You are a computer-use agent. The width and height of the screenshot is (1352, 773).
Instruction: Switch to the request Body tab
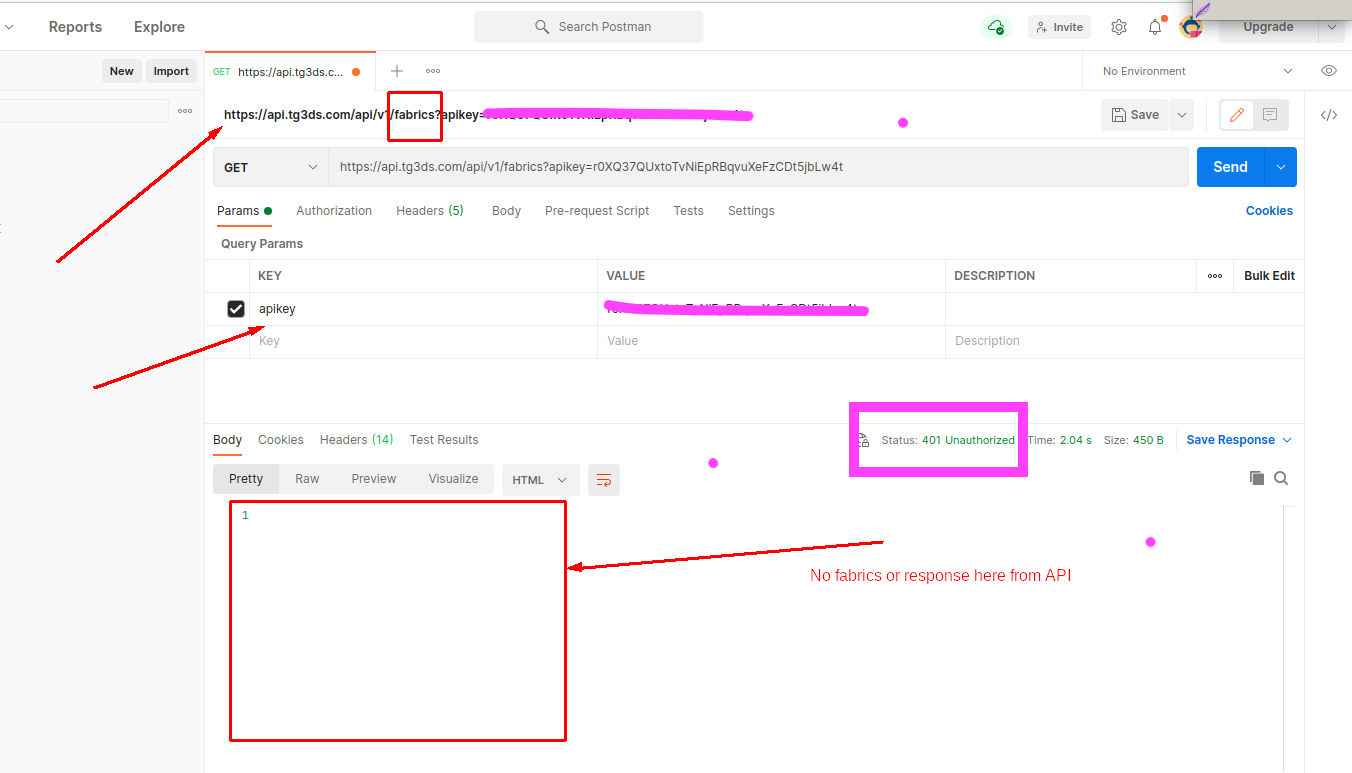click(x=506, y=211)
